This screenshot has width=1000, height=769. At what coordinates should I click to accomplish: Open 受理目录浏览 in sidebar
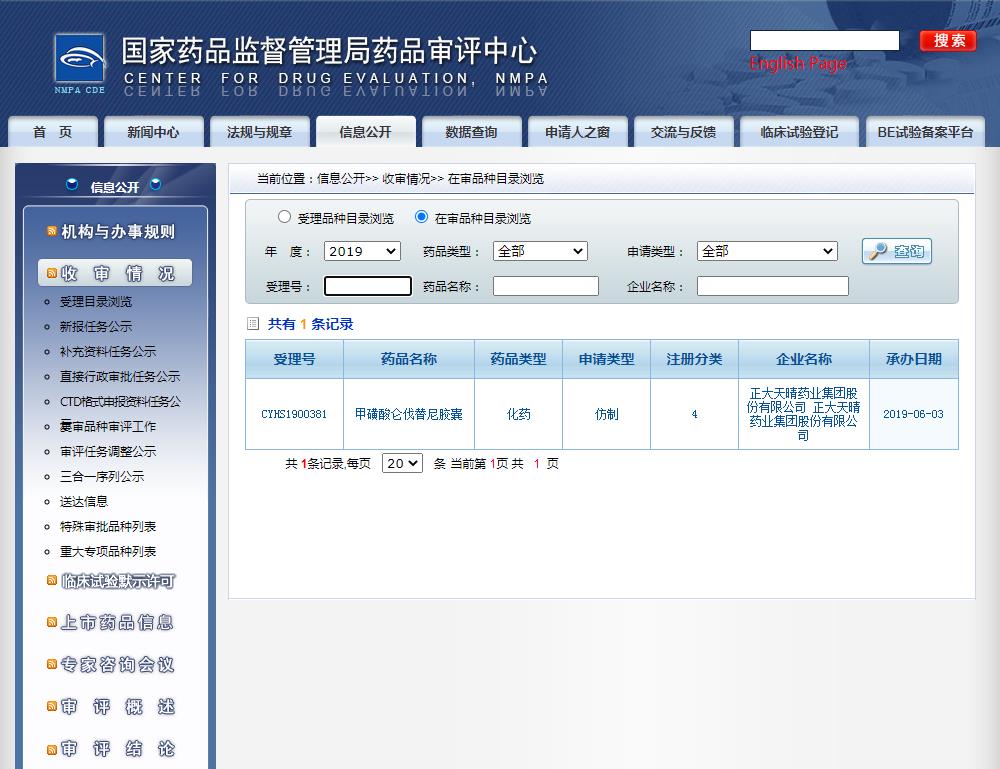96,302
